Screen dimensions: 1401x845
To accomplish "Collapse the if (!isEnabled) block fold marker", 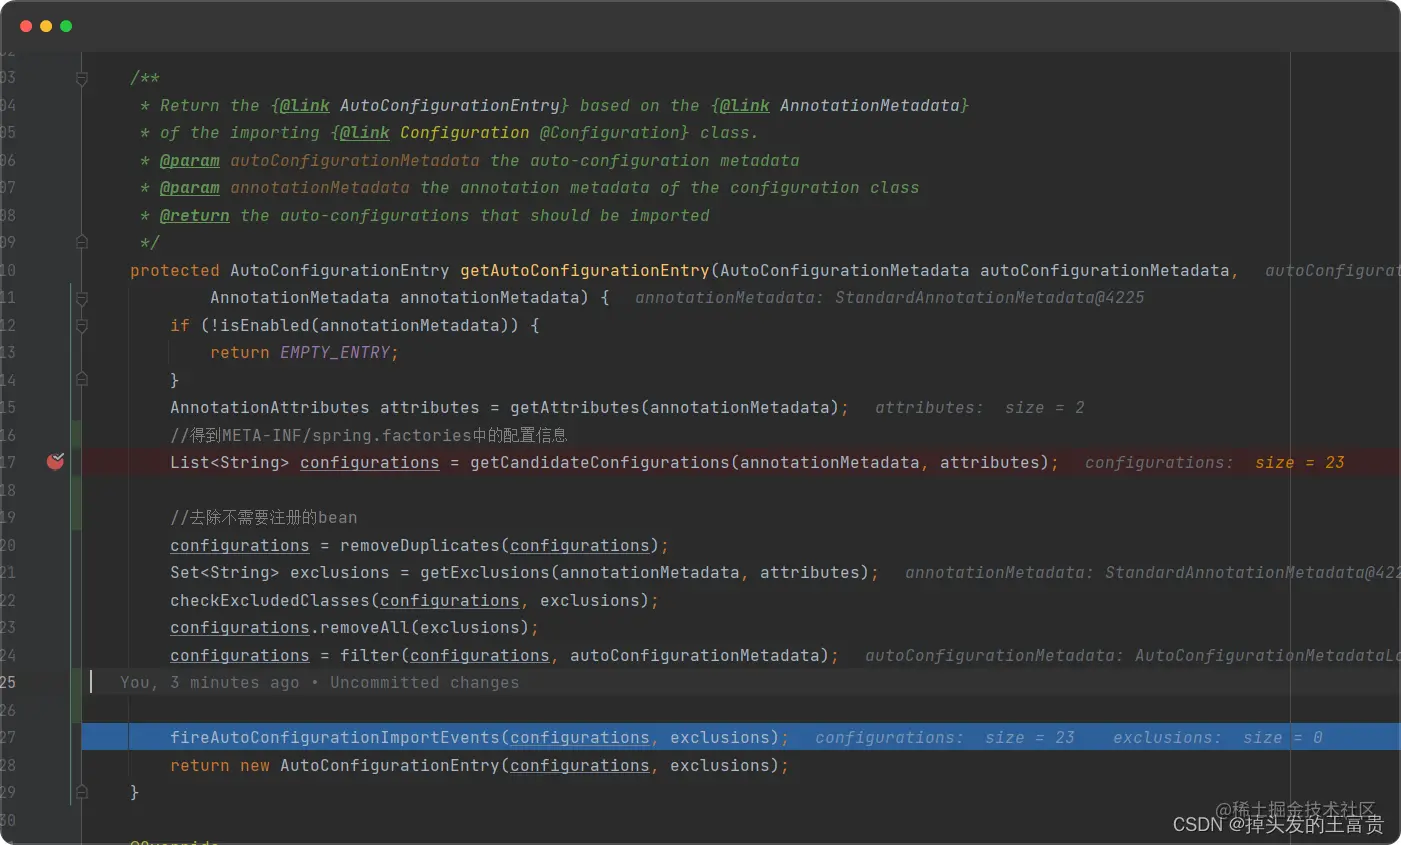I will pyautogui.click(x=82, y=325).
